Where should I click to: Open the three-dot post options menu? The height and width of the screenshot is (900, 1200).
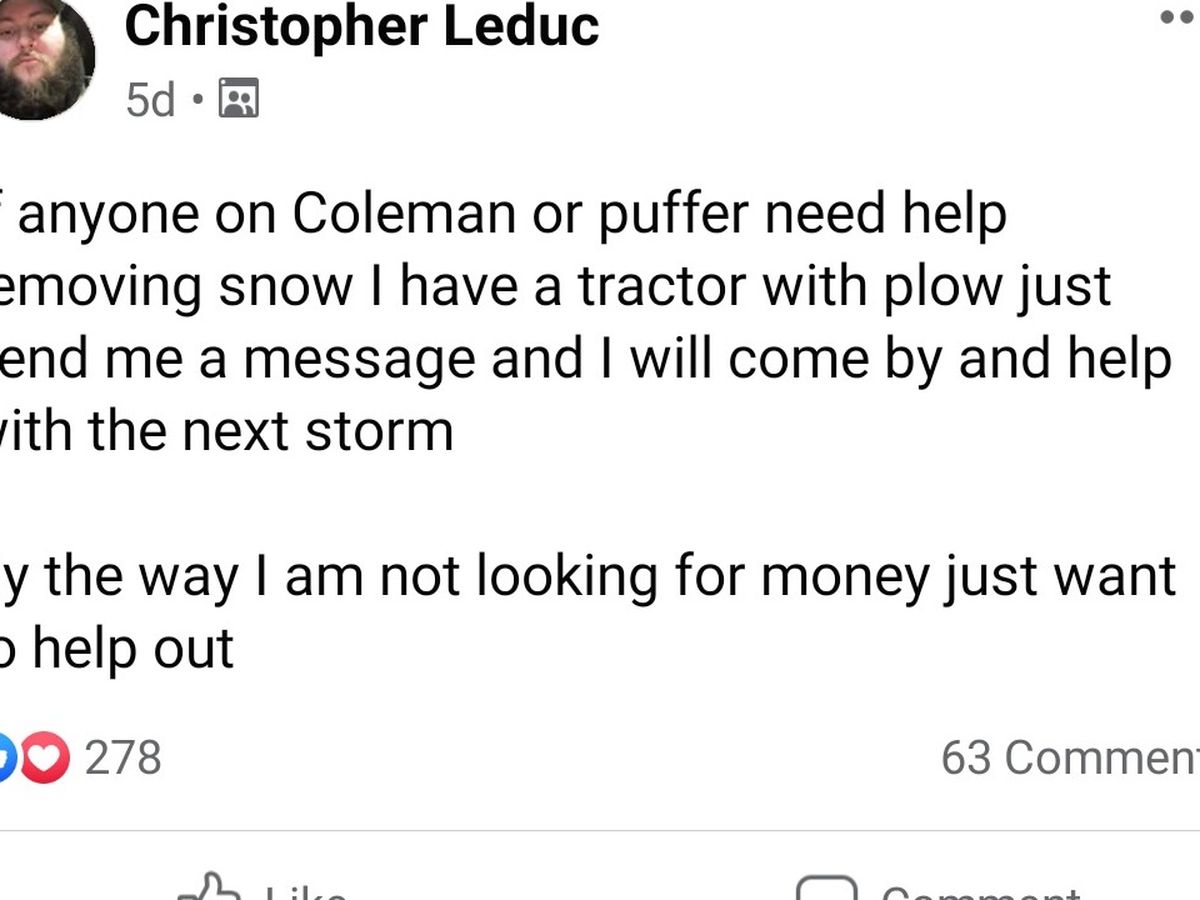pos(1180,18)
